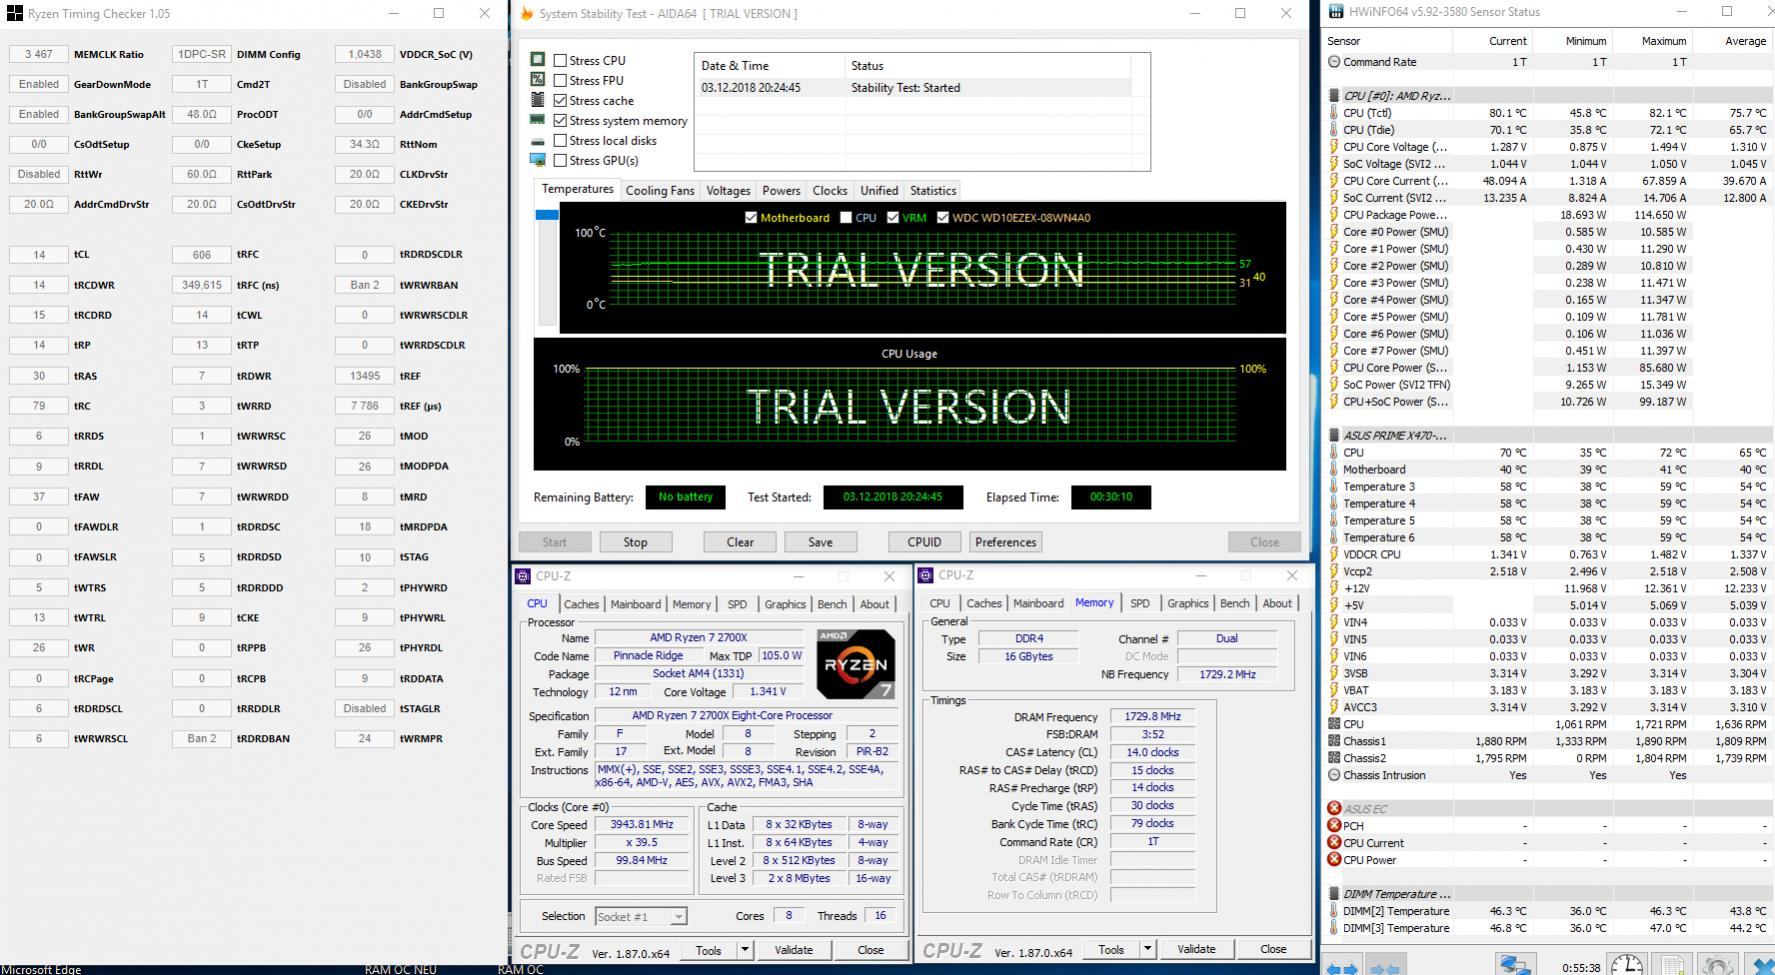Toggle Motherboard graph checkbox
Image resolution: width=1775 pixels, height=975 pixels.
click(x=751, y=217)
